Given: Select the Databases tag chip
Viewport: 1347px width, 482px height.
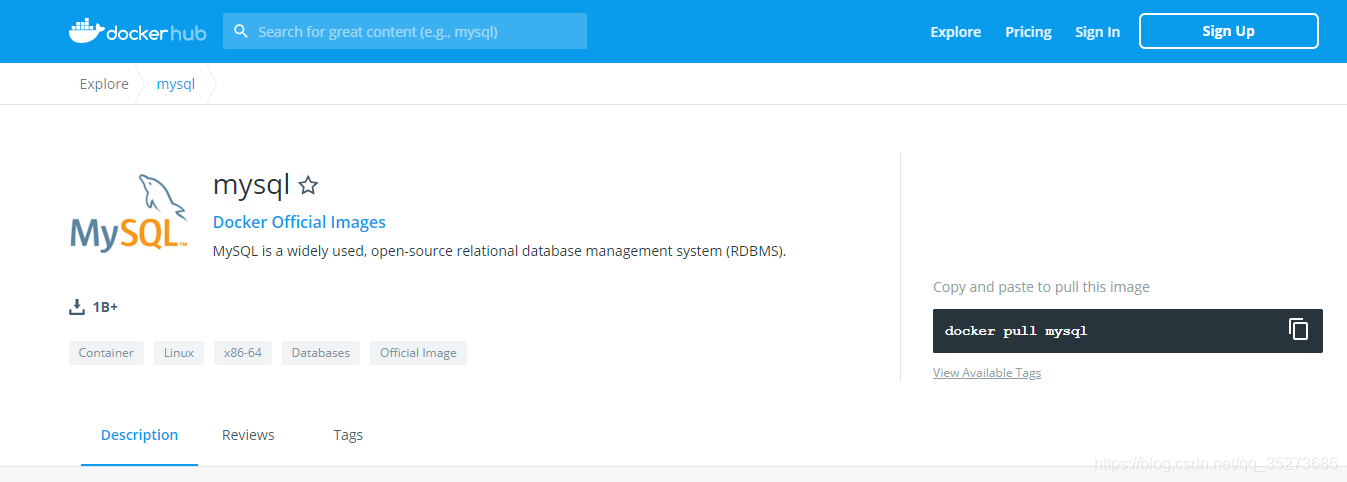Looking at the screenshot, I should (x=321, y=353).
